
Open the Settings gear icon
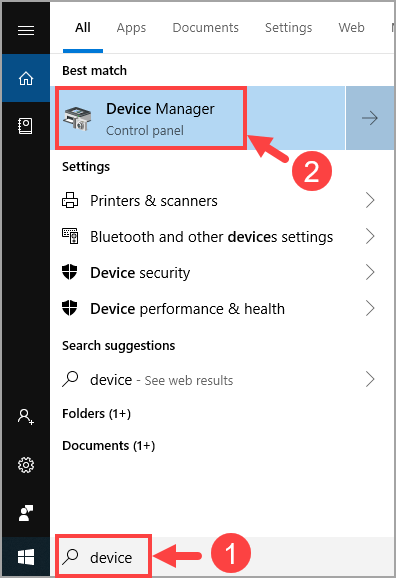(26, 465)
